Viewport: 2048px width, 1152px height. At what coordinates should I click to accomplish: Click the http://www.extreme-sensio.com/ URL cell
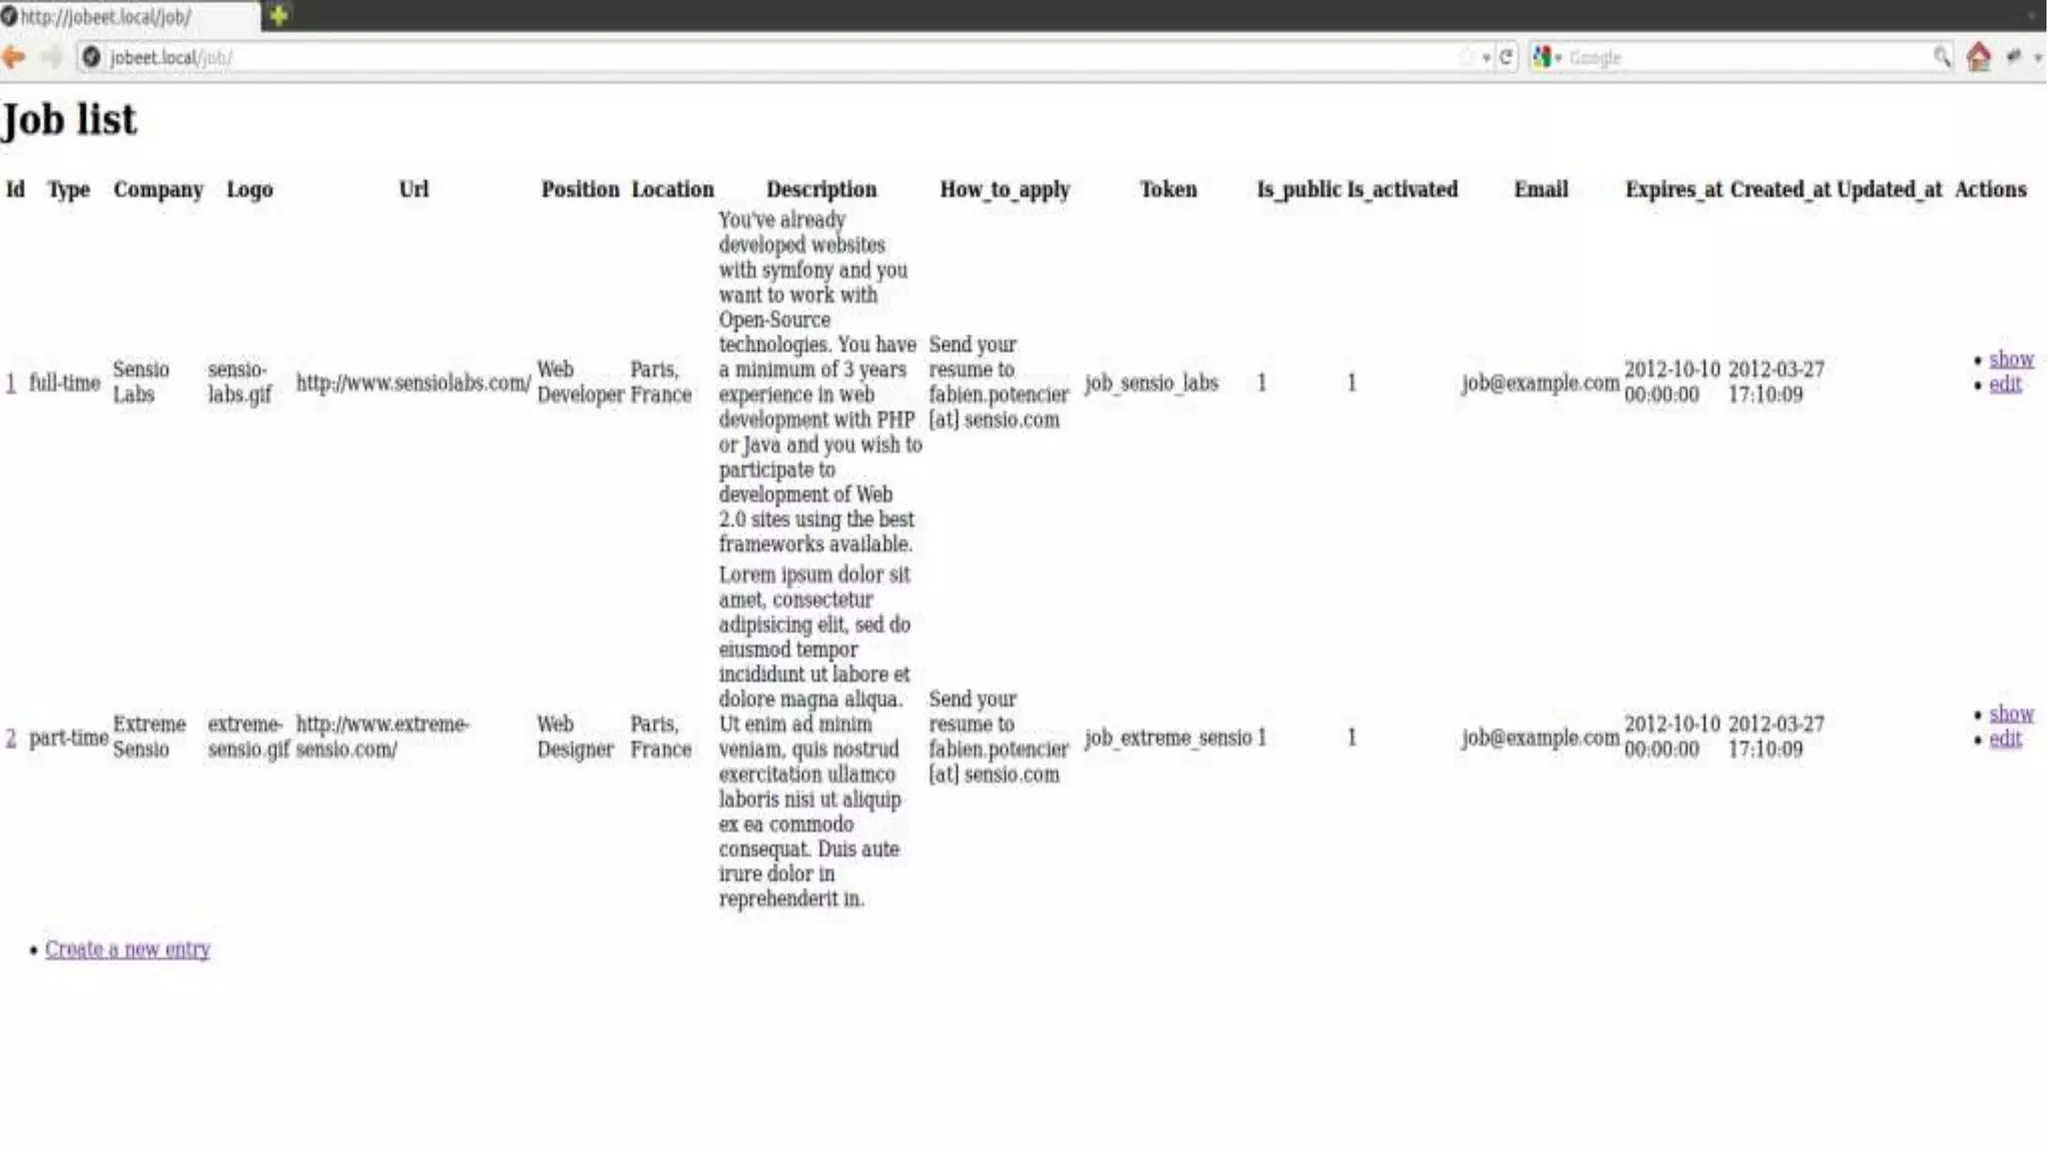point(382,737)
